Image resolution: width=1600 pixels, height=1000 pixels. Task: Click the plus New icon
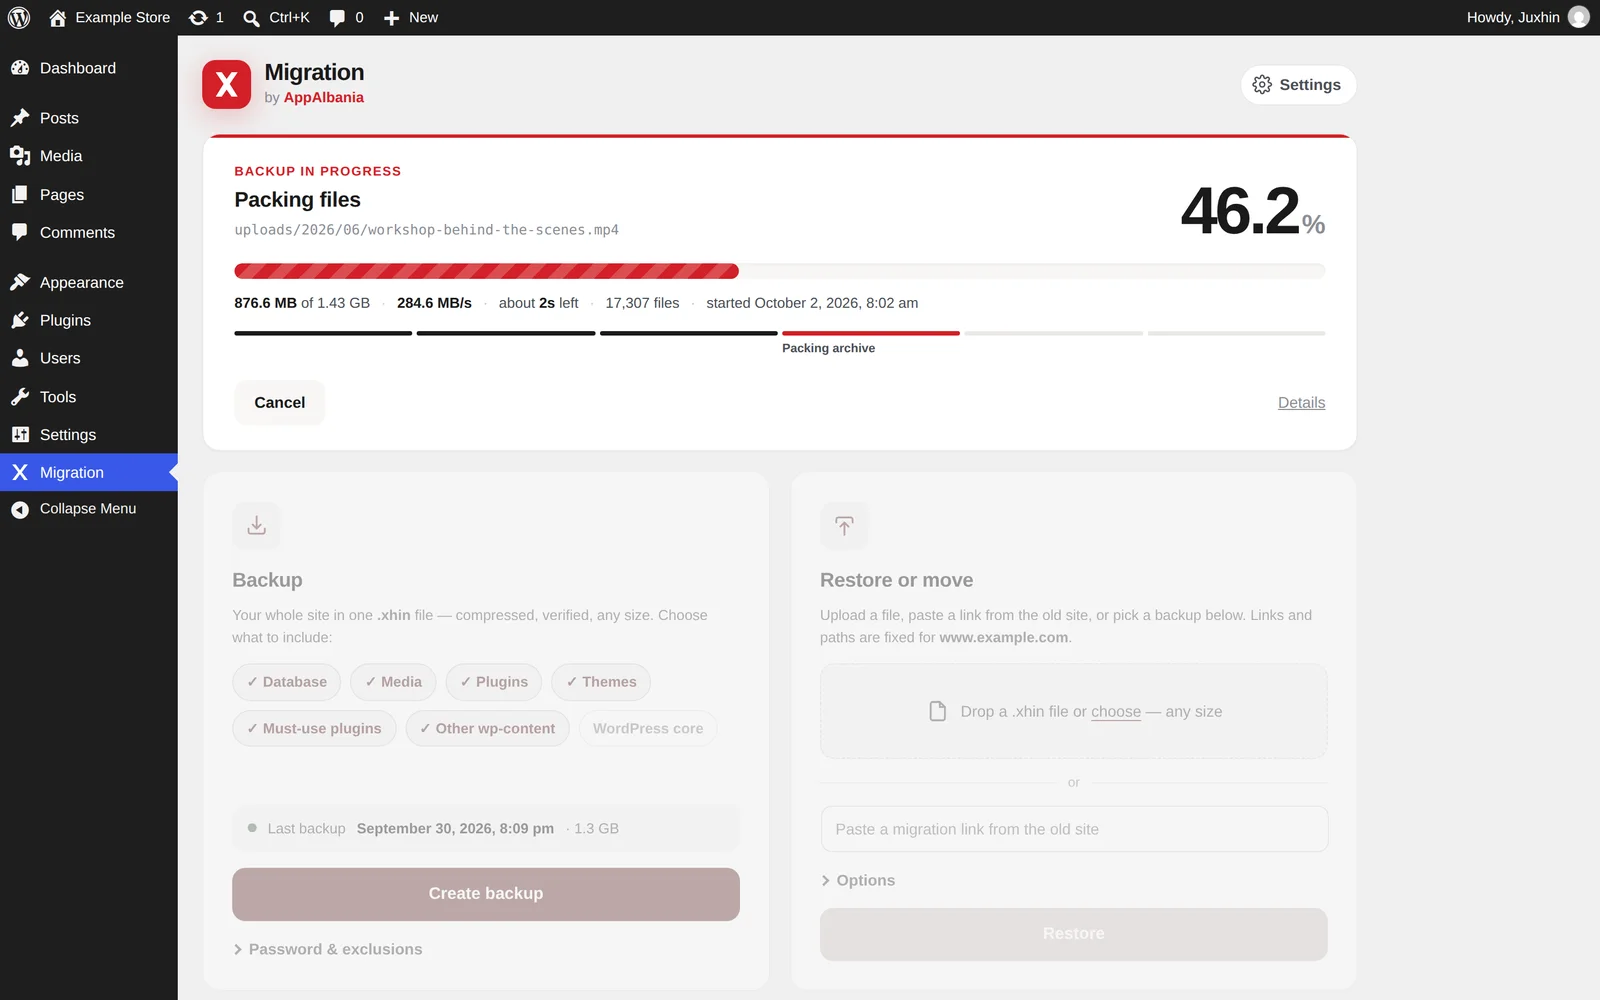tap(392, 18)
